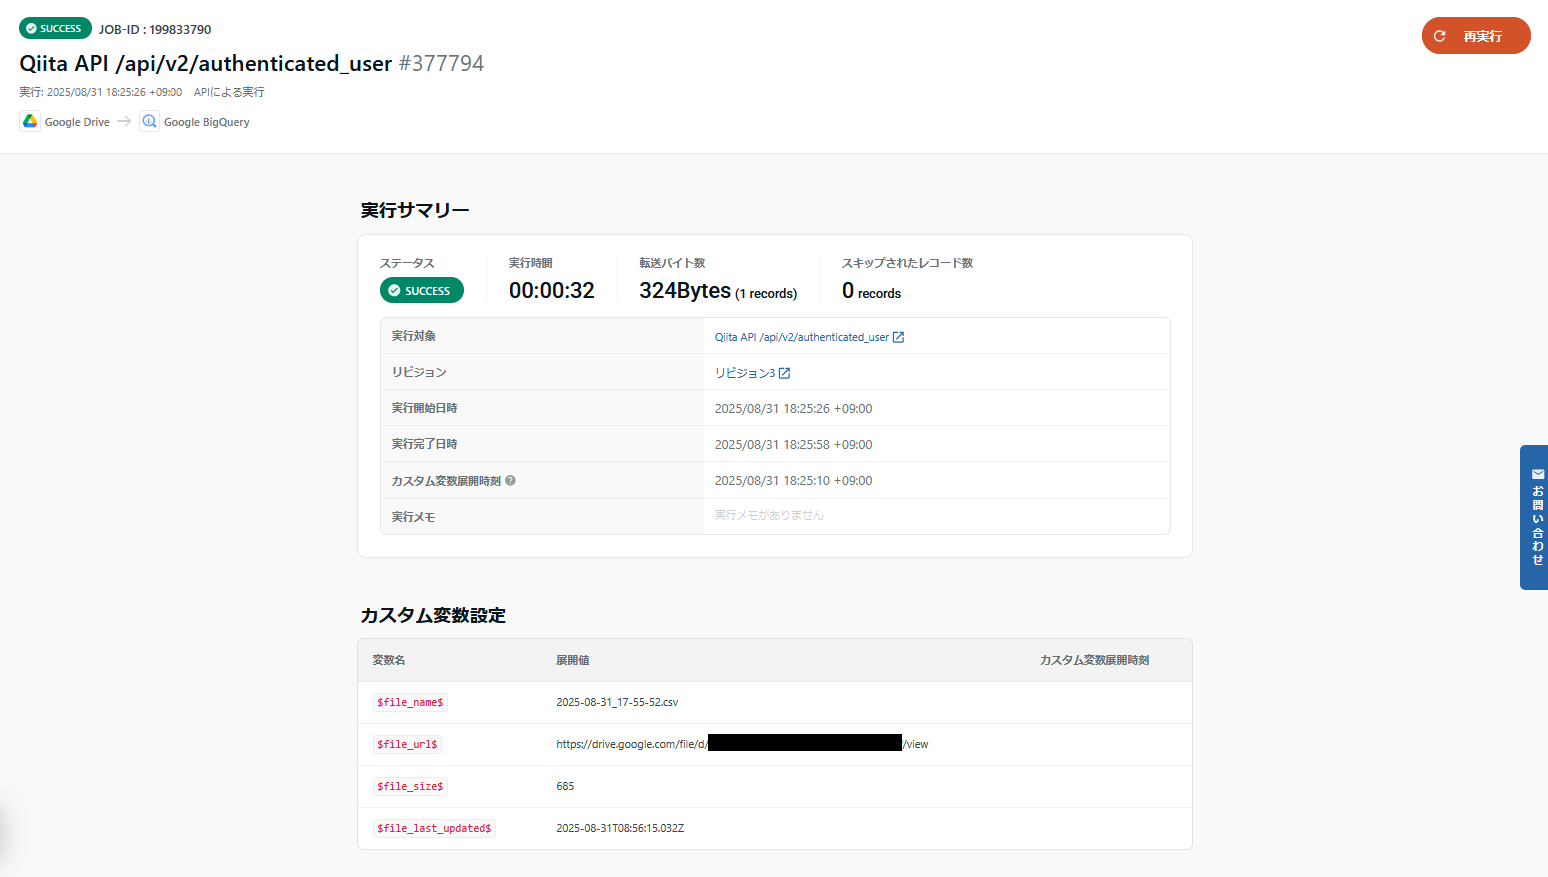Click the 324Bytes transferred value
Screen dimensions: 1548x877
pos(685,290)
